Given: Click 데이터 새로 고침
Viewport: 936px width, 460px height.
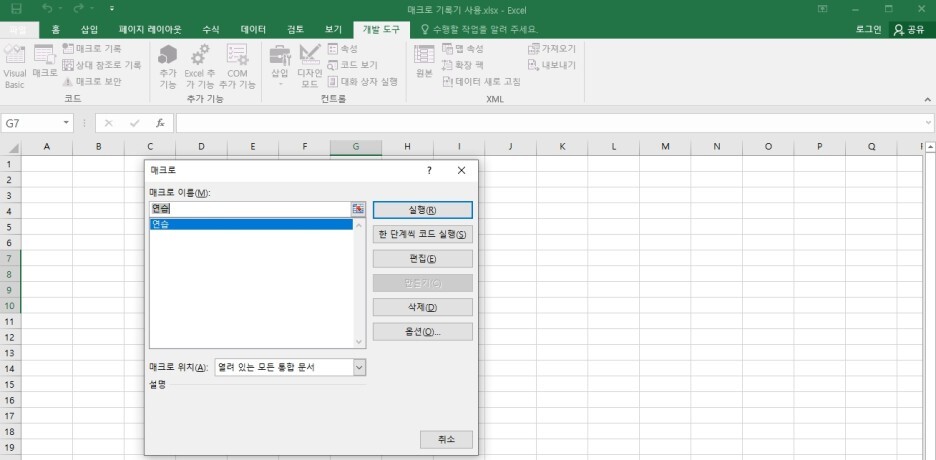Looking at the screenshot, I should pyautogui.click(x=481, y=82).
